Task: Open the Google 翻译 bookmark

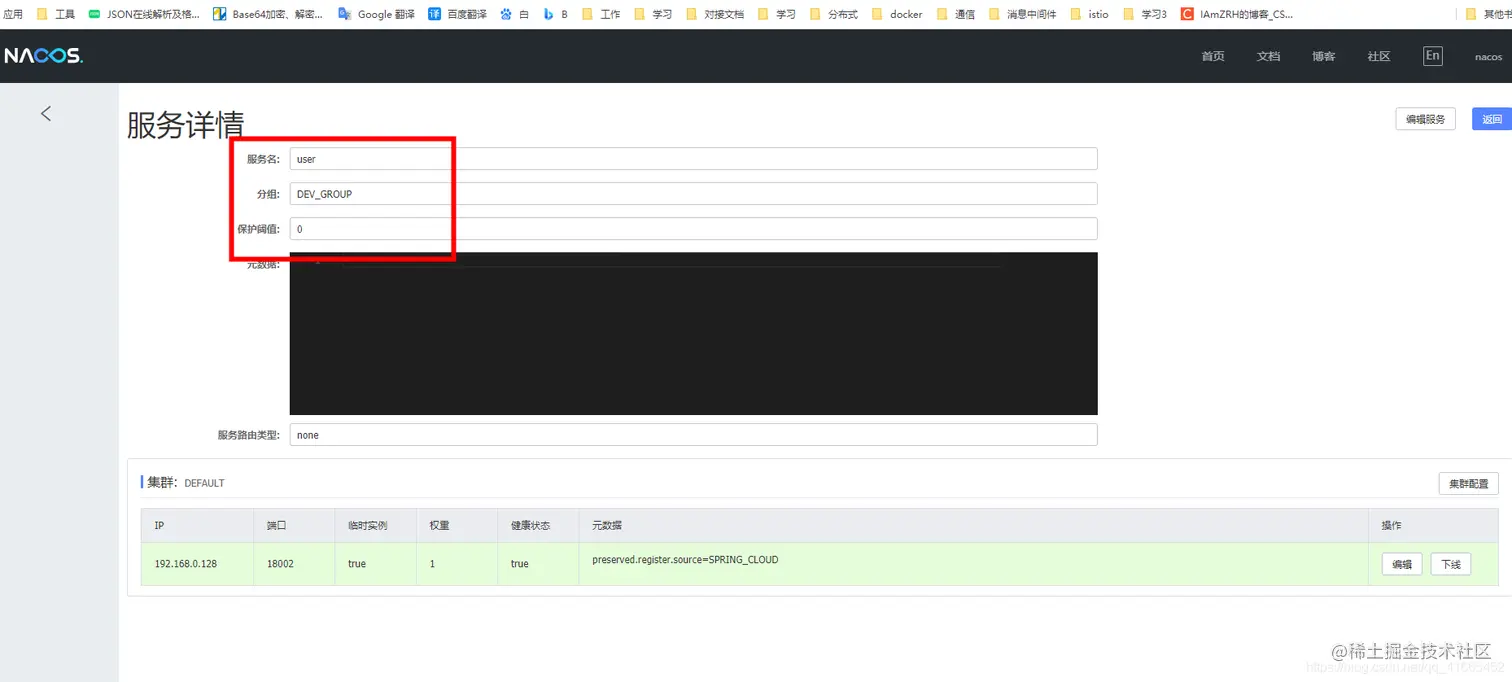Action: tap(376, 14)
